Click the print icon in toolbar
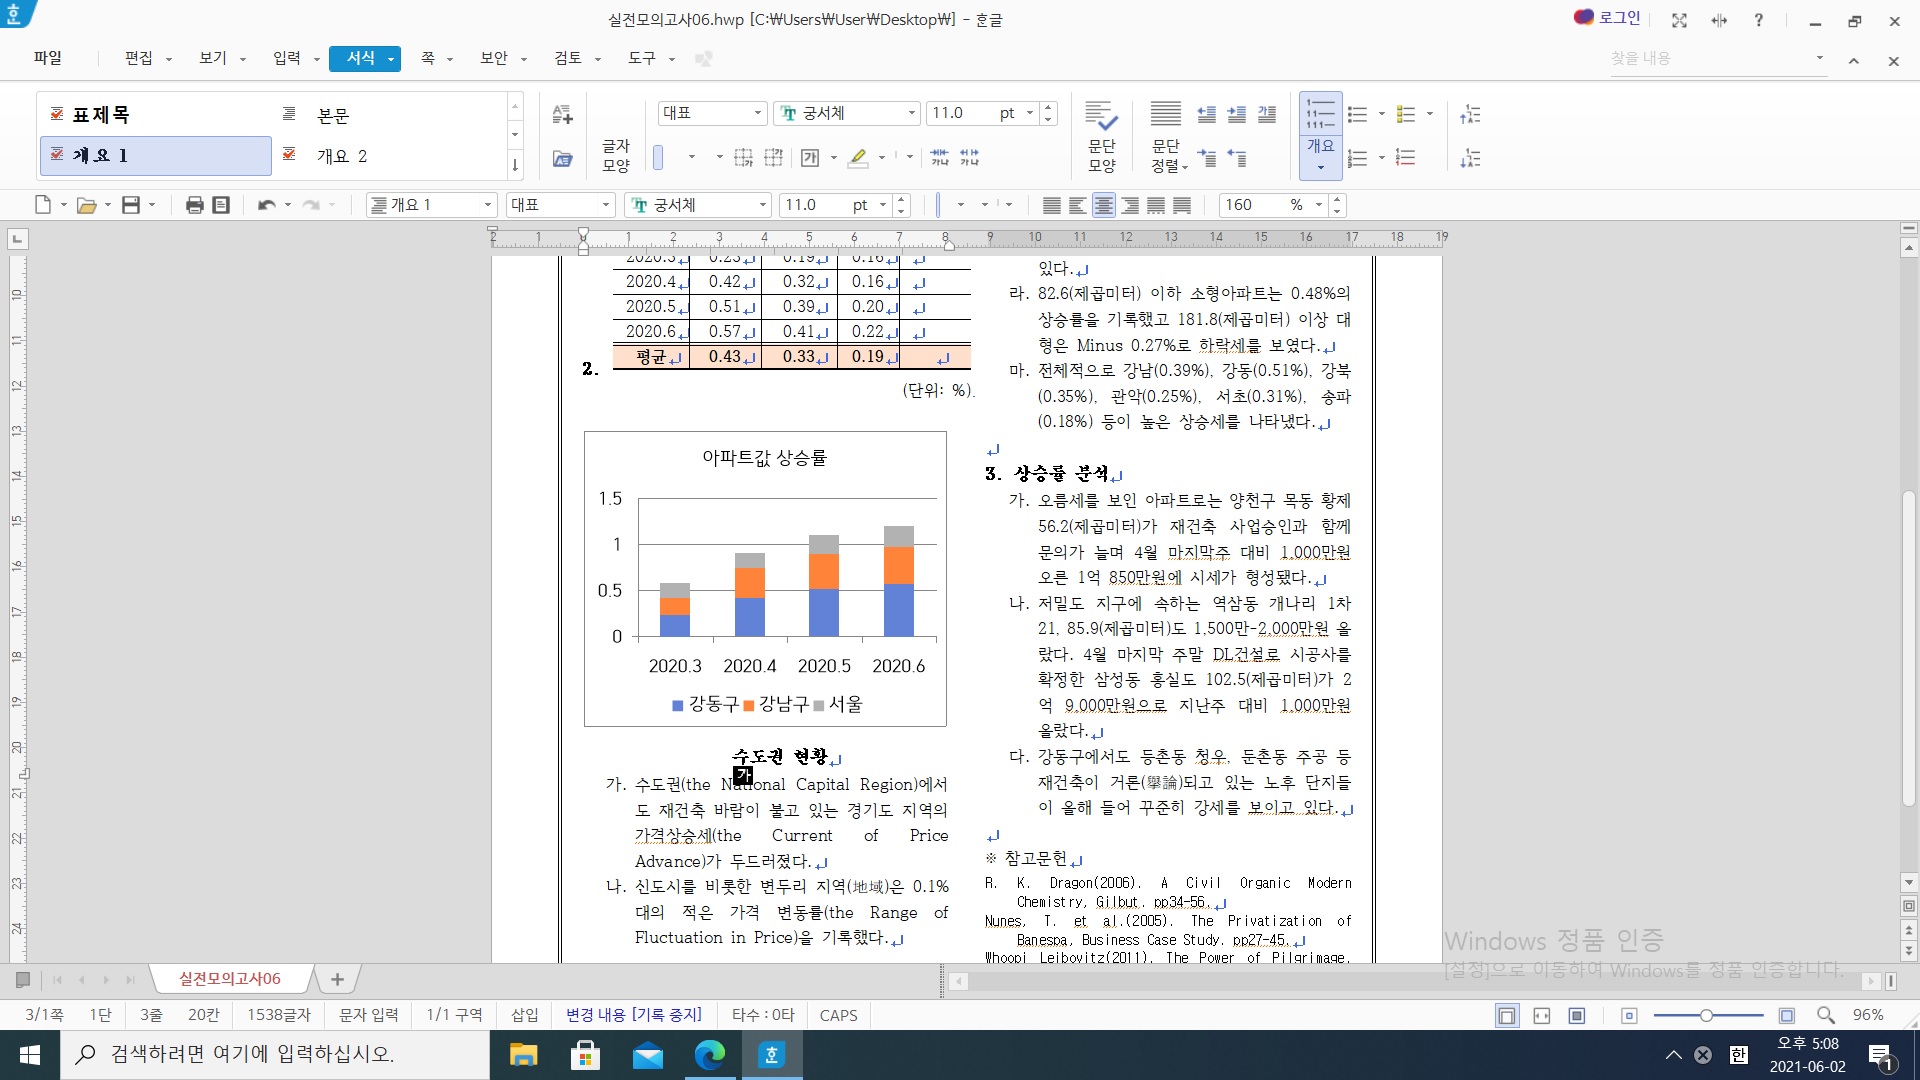 194,205
